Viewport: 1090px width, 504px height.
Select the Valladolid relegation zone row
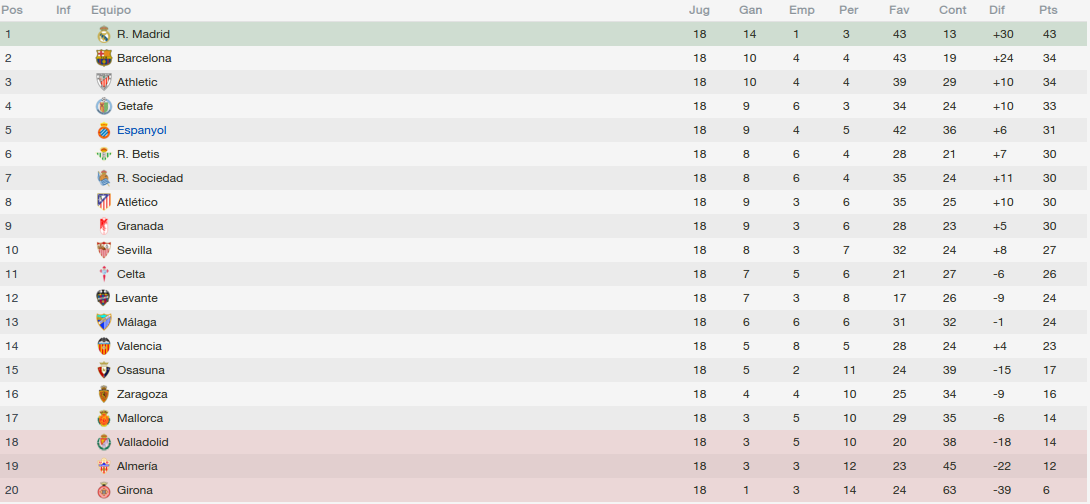545,442
